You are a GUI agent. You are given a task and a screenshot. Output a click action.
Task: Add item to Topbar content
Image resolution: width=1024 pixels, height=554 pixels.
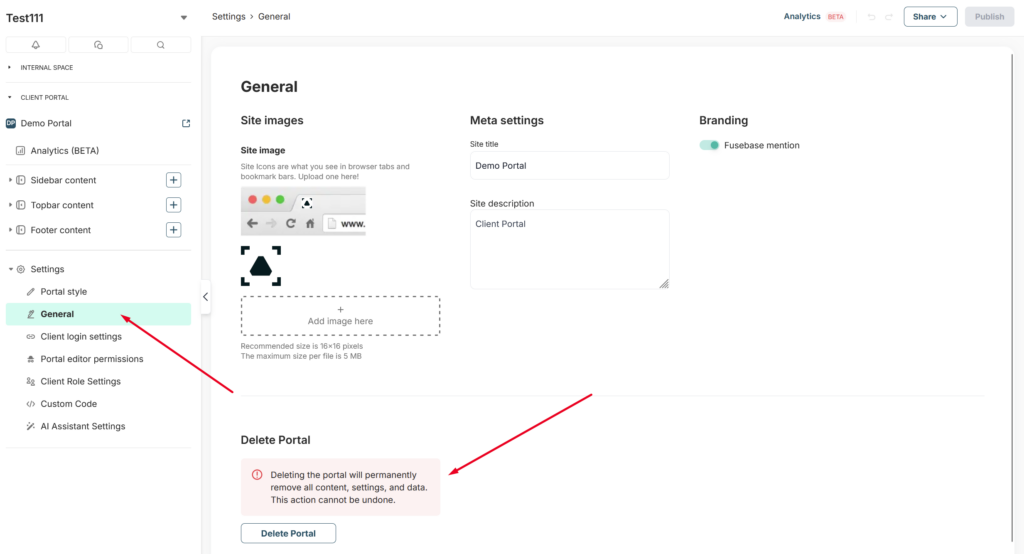pyautogui.click(x=173, y=204)
